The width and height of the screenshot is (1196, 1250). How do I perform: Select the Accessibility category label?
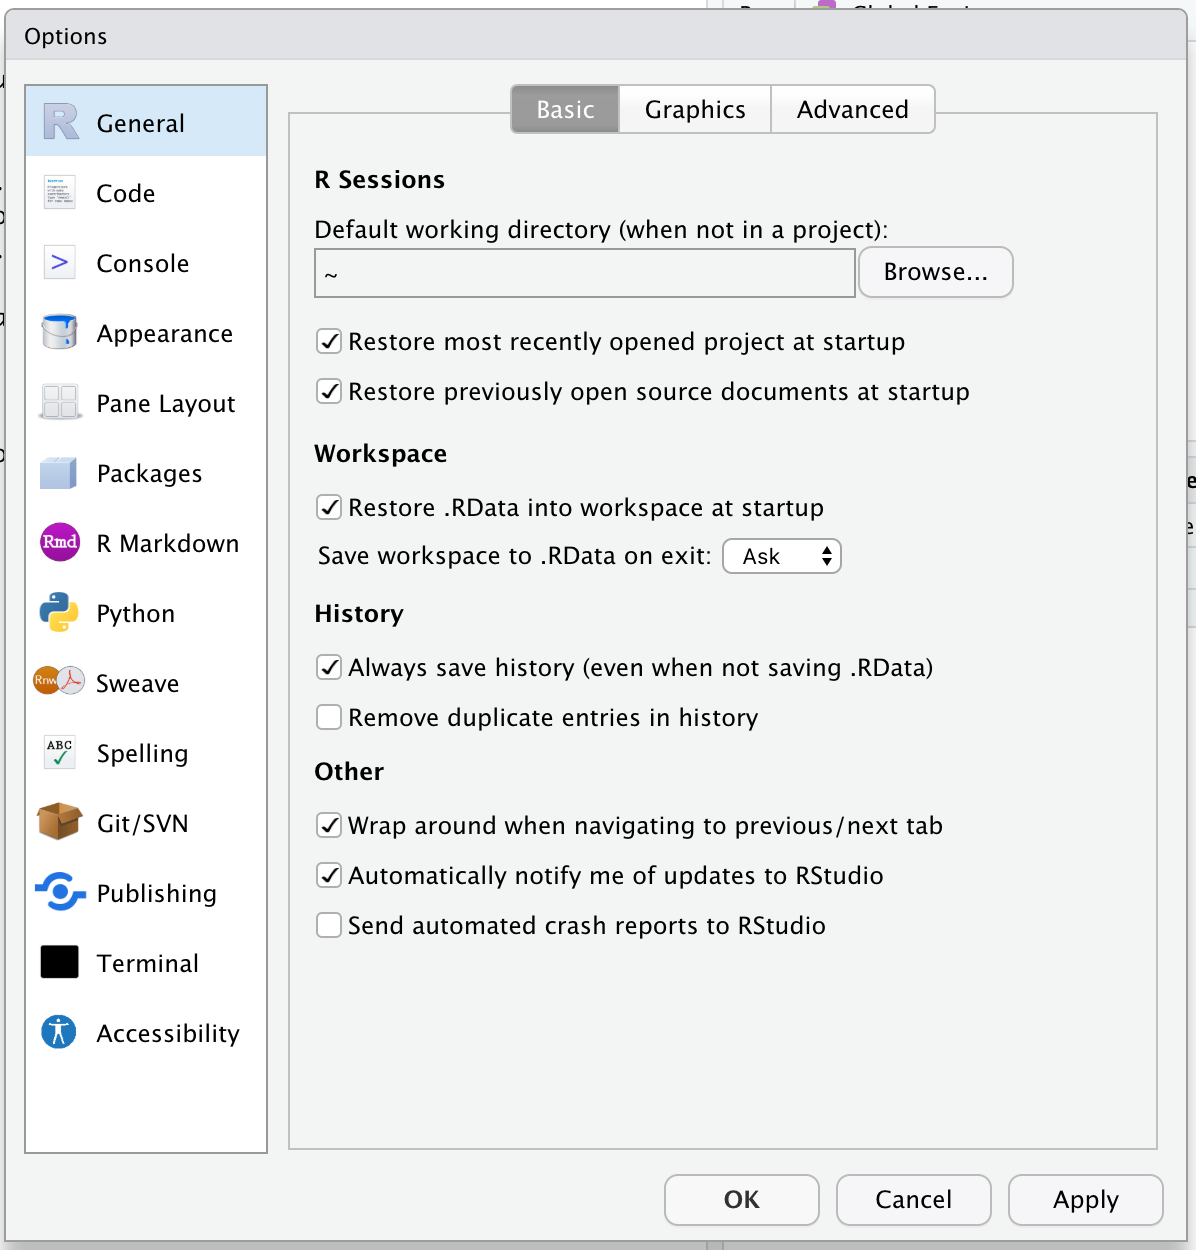[x=168, y=1034]
